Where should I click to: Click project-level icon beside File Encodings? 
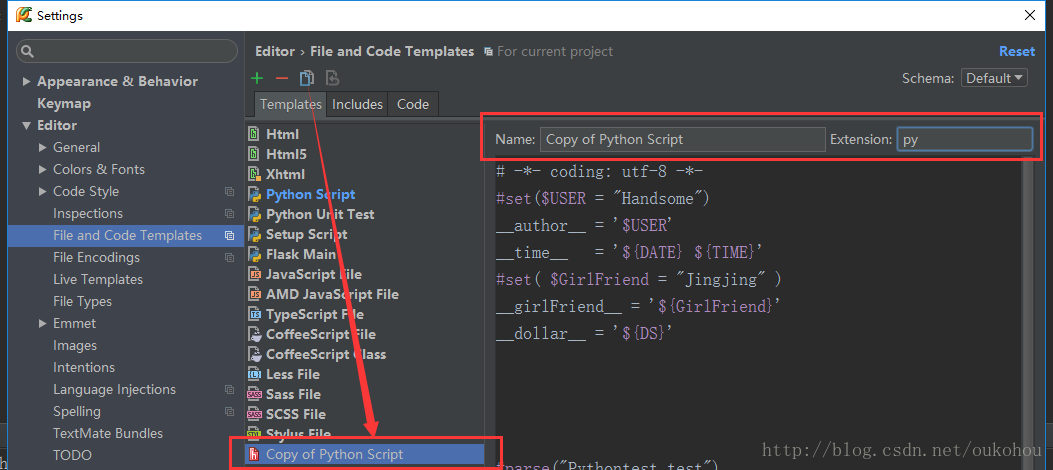click(x=230, y=257)
